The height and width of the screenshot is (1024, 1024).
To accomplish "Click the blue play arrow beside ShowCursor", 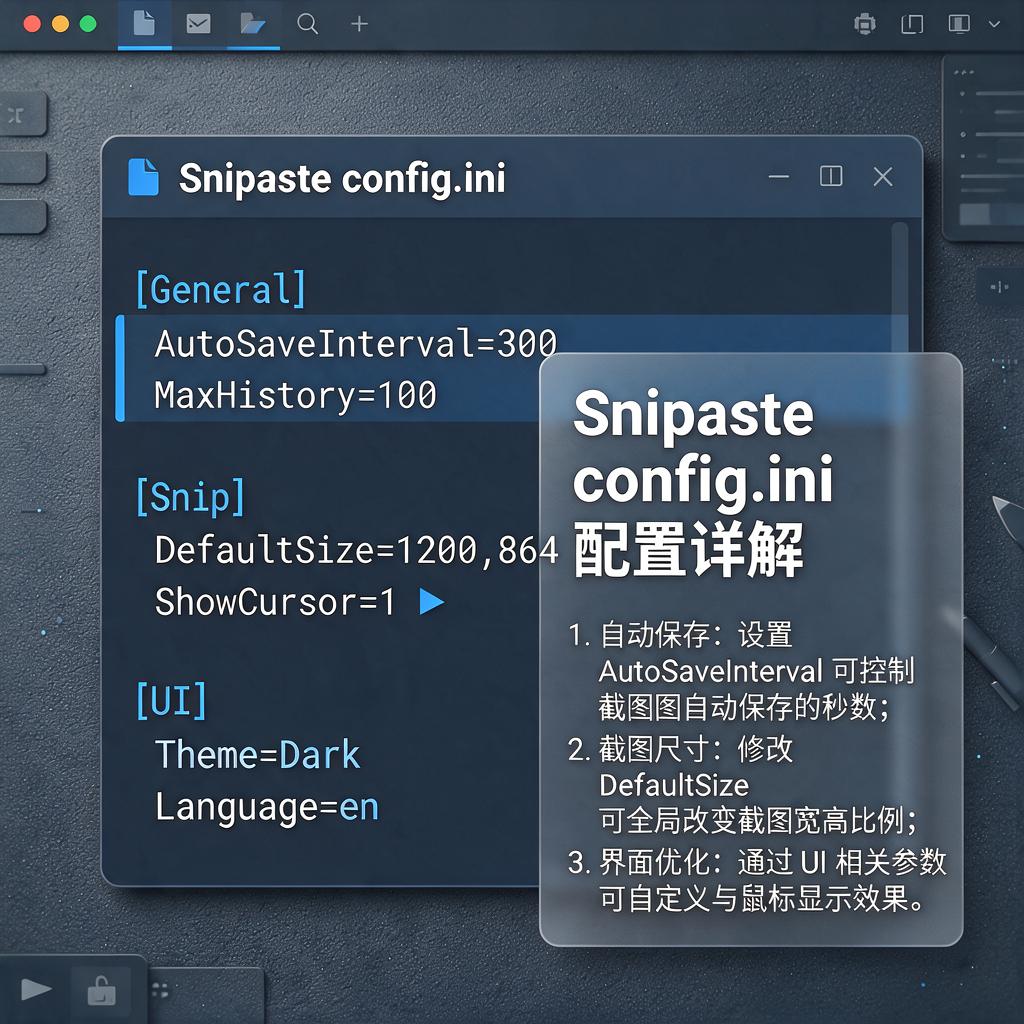I will [431, 601].
